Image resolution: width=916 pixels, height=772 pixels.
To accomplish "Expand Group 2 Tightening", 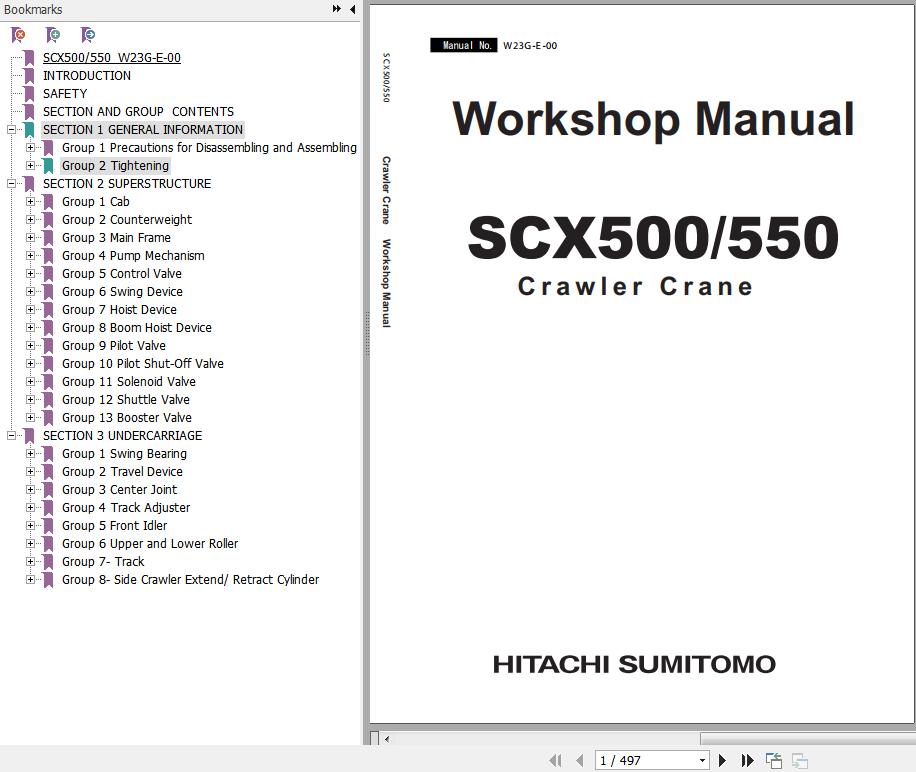I will 30,166.
